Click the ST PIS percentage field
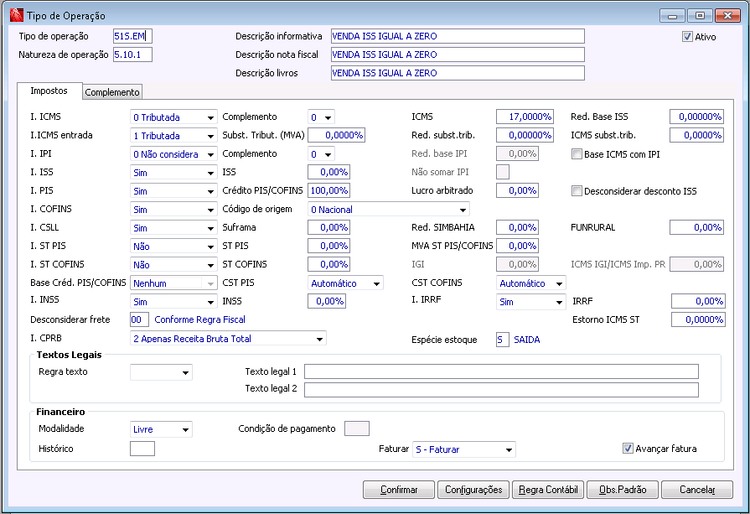750x514 pixels. tap(329, 246)
